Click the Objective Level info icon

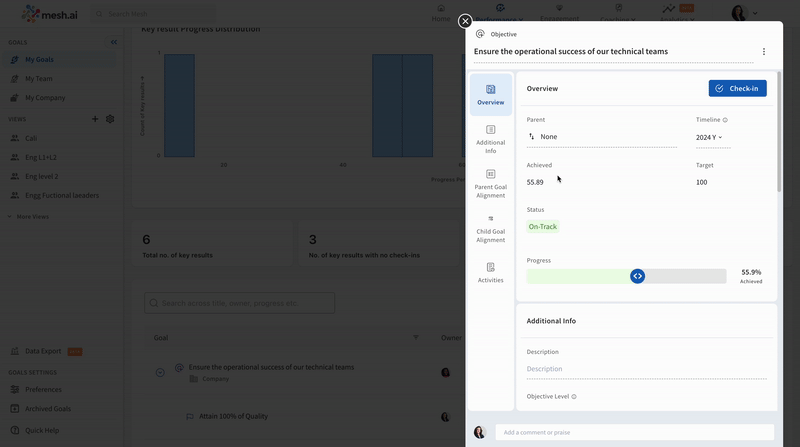(574, 396)
